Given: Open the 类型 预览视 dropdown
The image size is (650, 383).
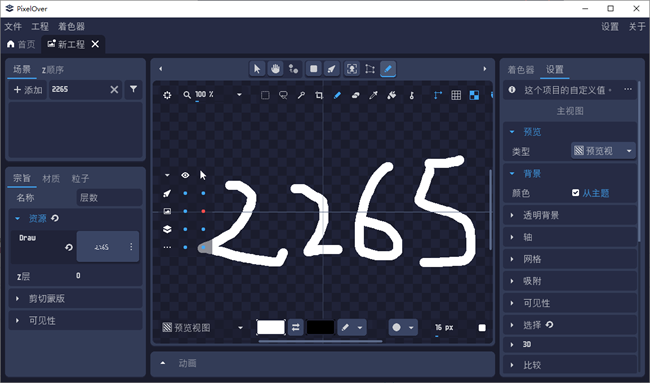Looking at the screenshot, I should [604, 151].
